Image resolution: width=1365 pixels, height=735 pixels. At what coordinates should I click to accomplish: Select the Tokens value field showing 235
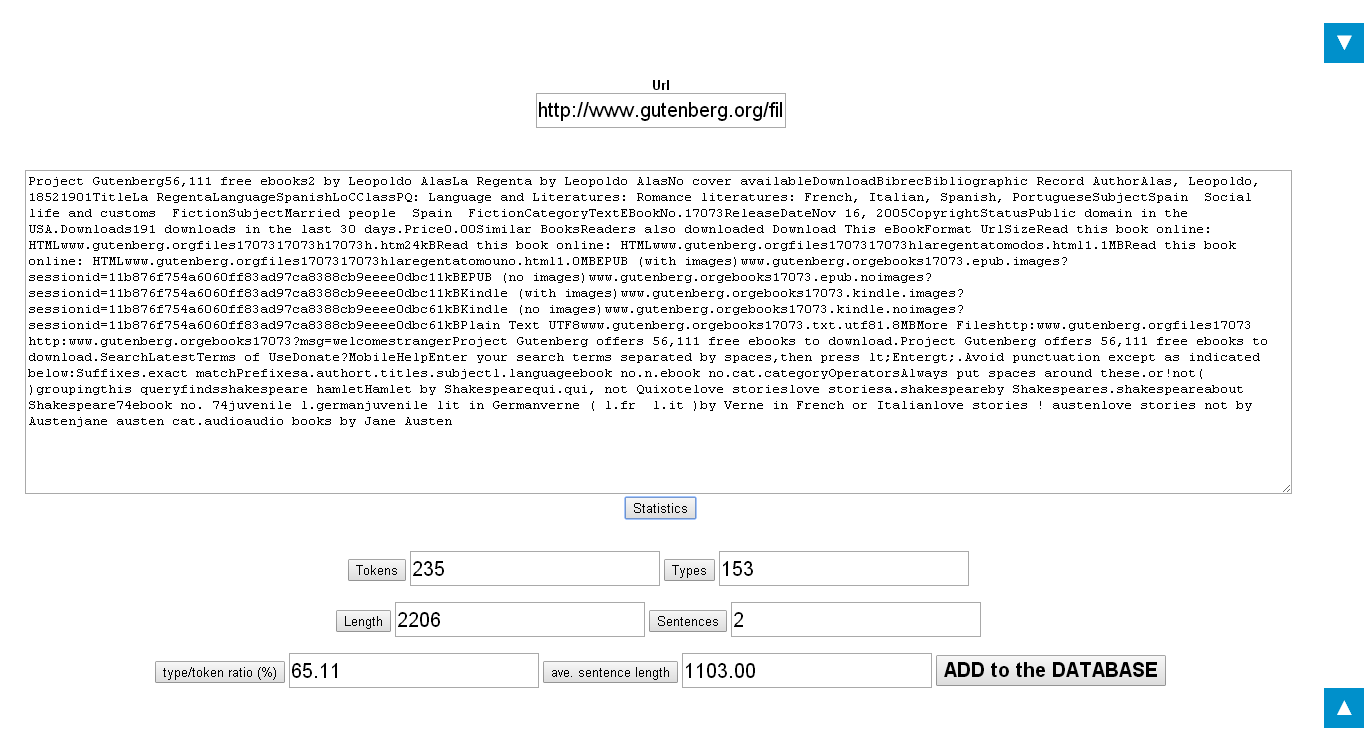(534, 569)
